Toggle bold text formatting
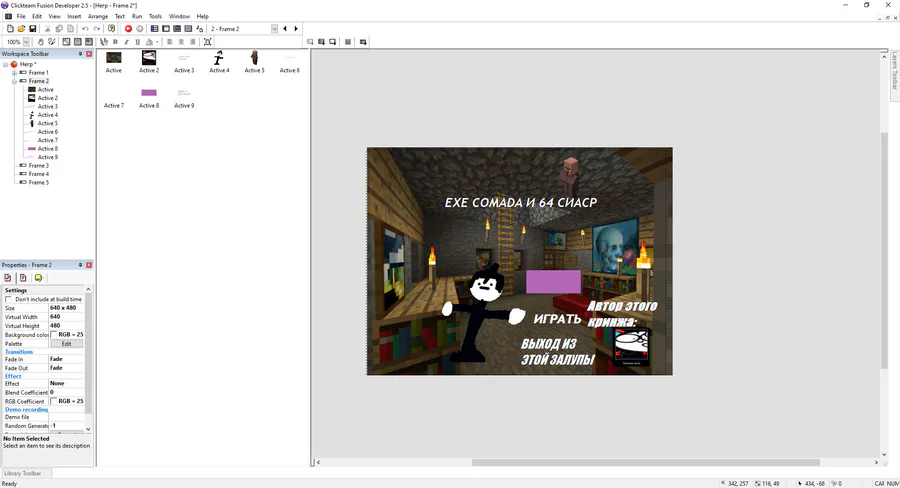The image size is (900, 488). [115, 42]
